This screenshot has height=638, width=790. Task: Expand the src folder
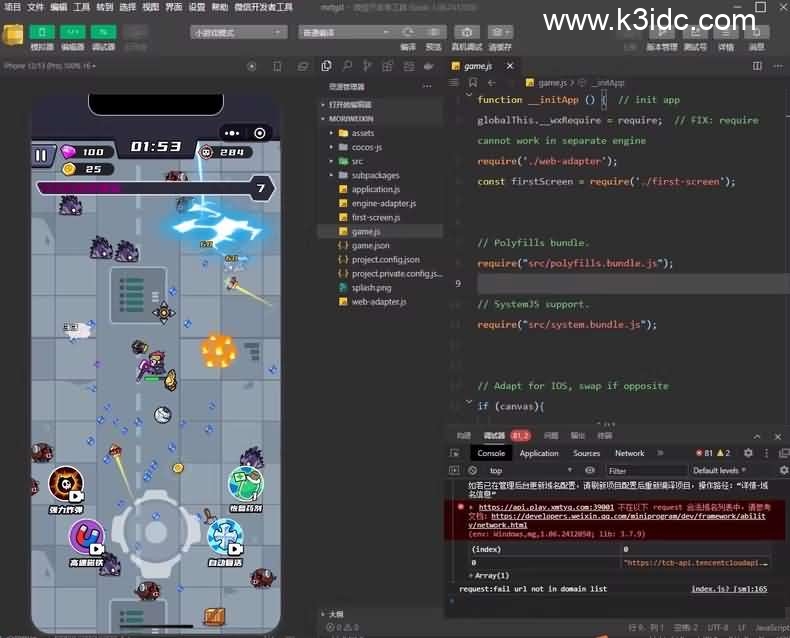pyautogui.click(x=357, y=161)
